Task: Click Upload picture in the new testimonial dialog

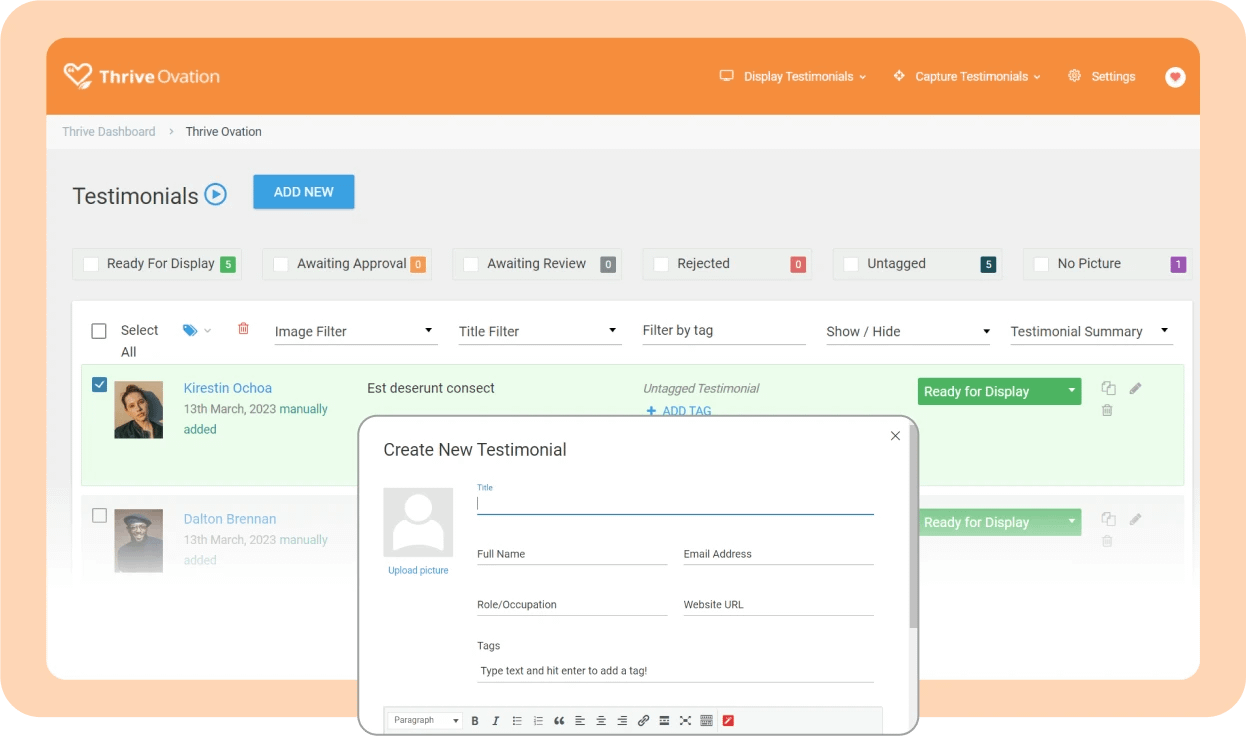Action: (418, 570)
